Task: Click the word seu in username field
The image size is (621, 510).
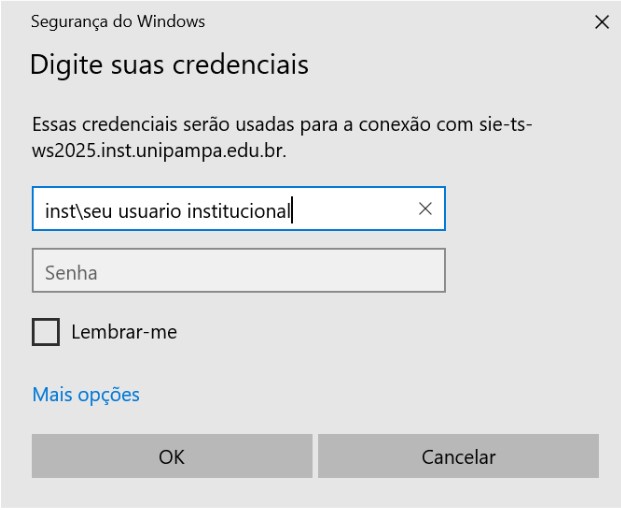Action: tap(96, 210)
